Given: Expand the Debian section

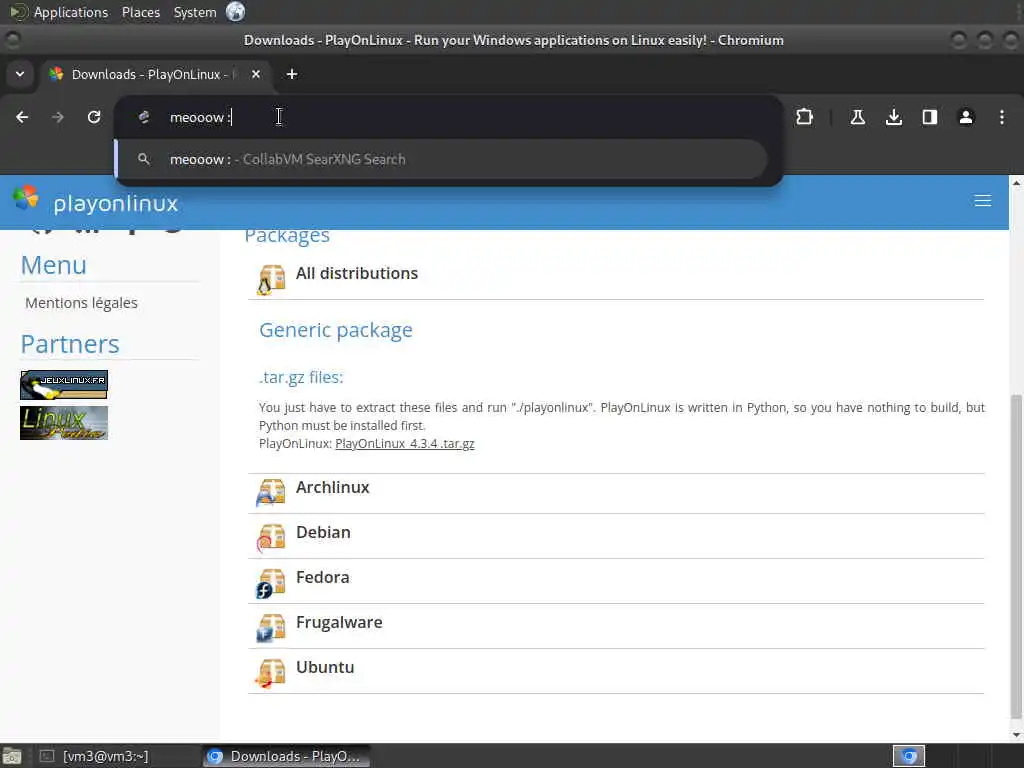Looking at the screenshot, I should coord(323,532).
